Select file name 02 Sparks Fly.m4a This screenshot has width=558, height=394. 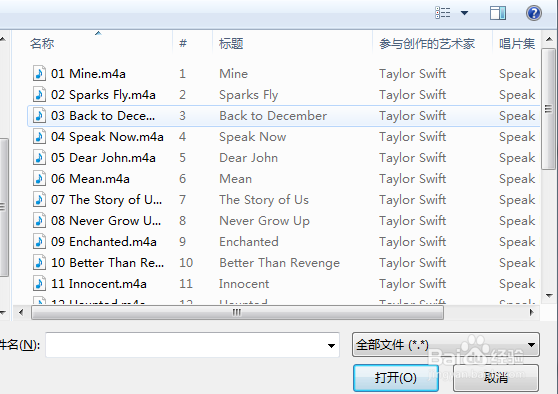[103, 95]
